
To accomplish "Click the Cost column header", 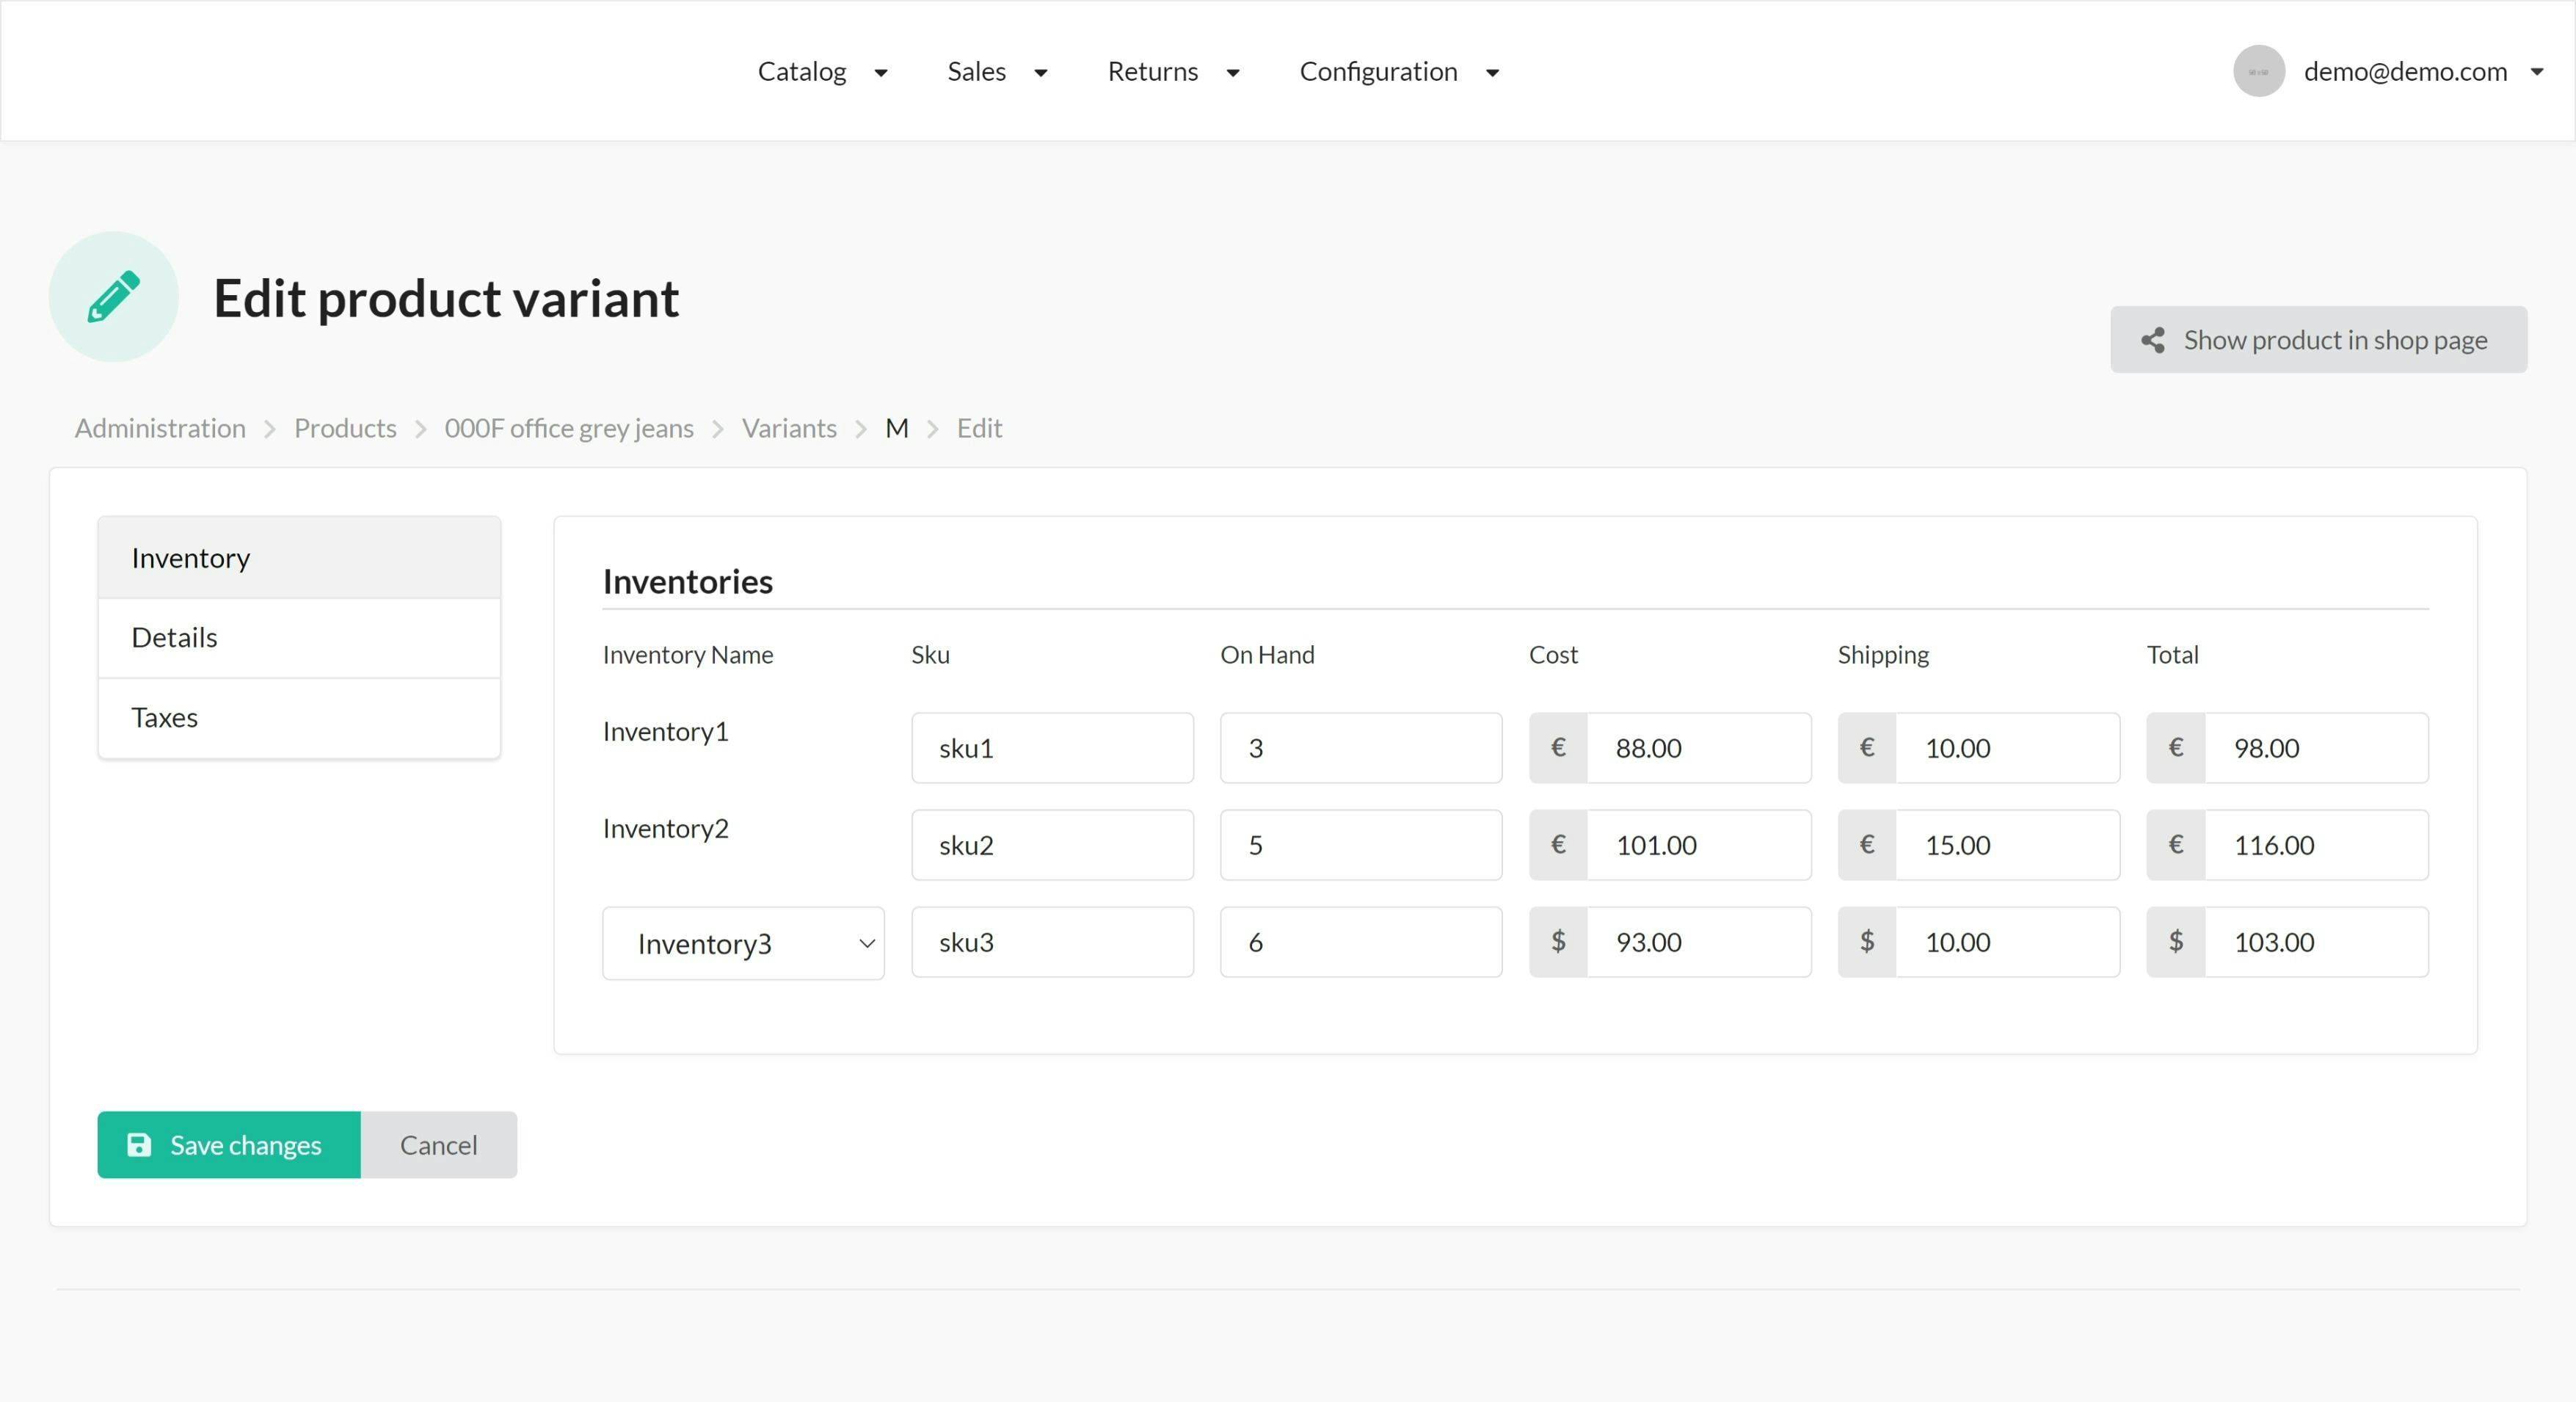I will [x=1553, y=654].
